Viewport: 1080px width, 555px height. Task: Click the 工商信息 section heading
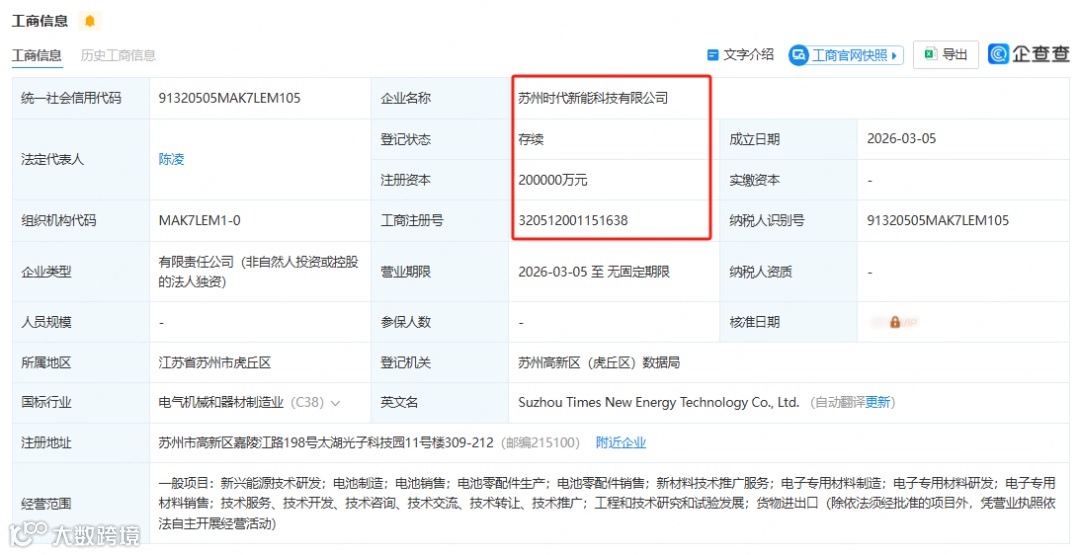coord(40,21)
